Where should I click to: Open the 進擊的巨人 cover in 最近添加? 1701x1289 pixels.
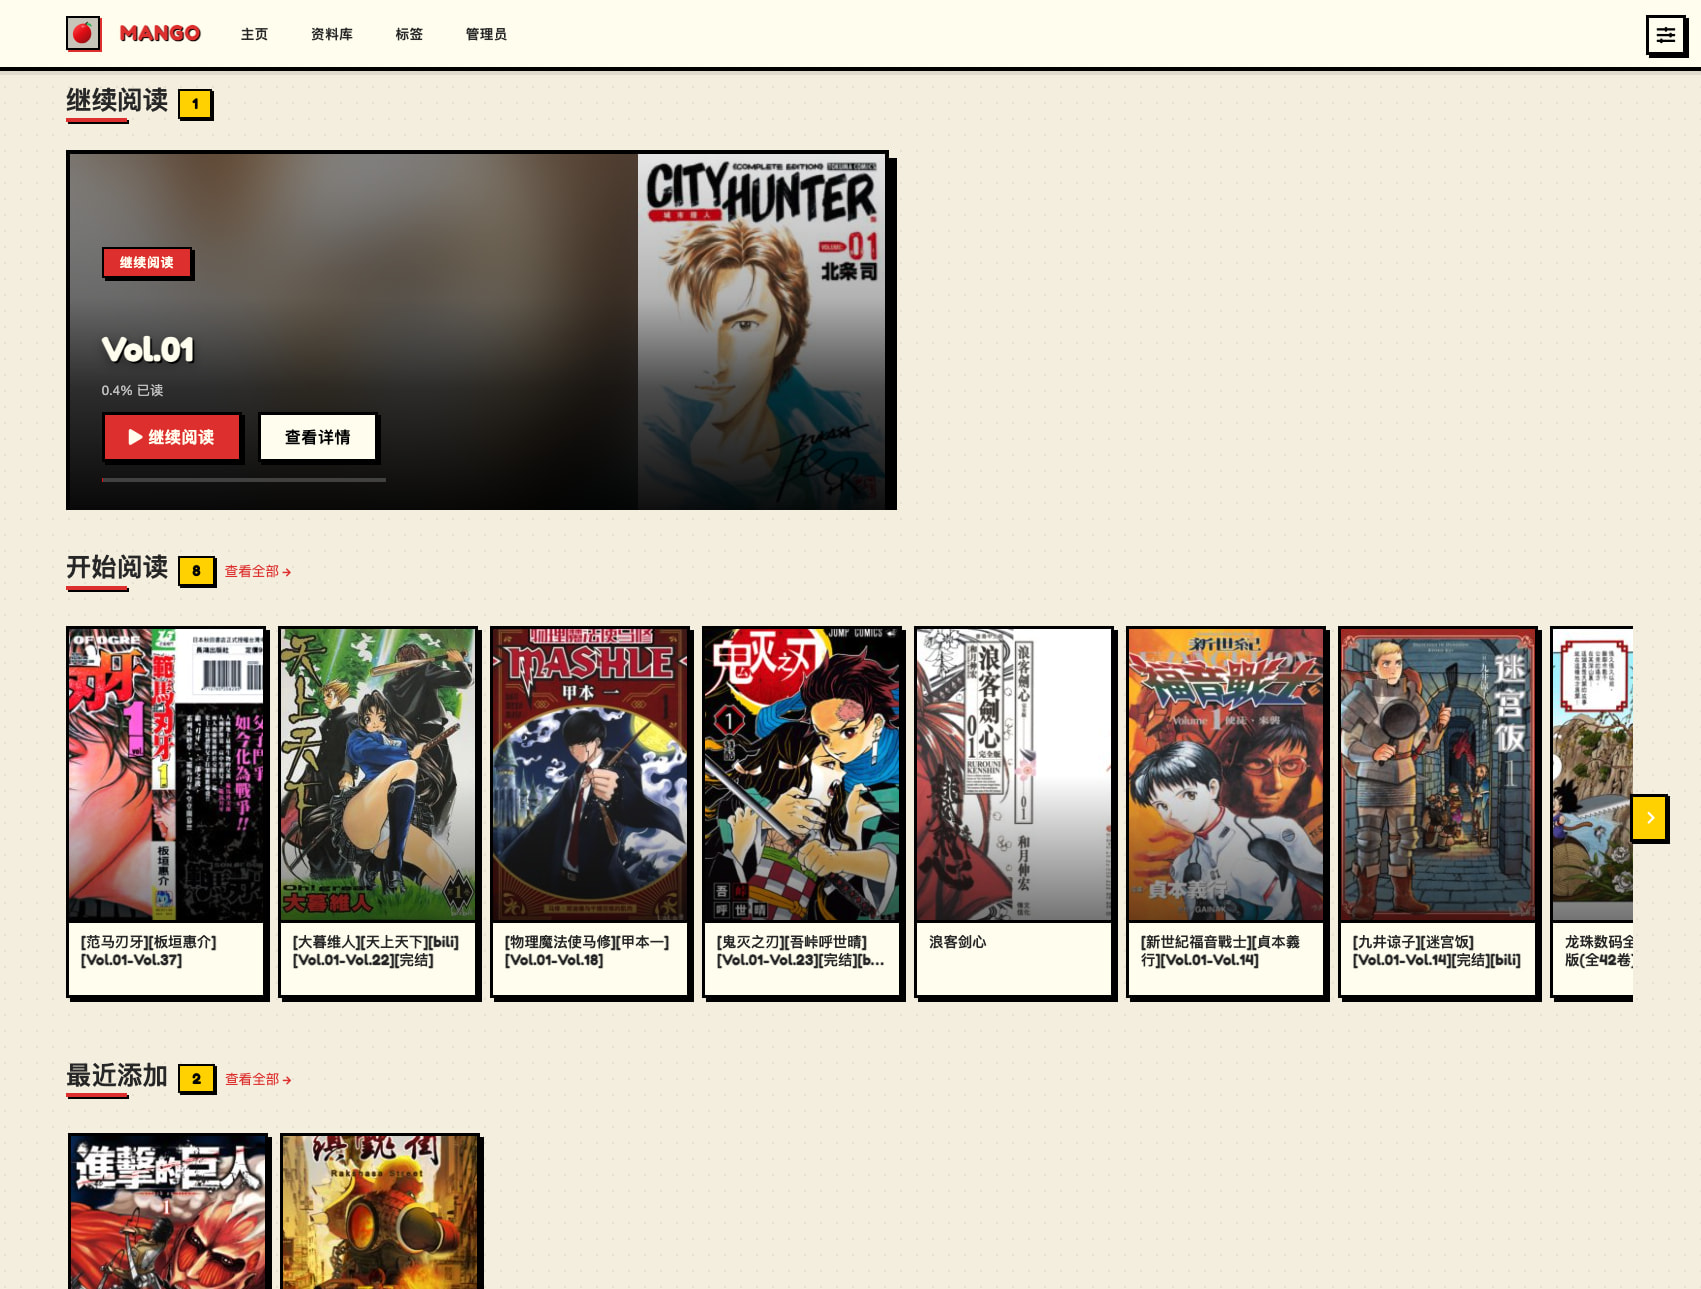[168, 1212]
